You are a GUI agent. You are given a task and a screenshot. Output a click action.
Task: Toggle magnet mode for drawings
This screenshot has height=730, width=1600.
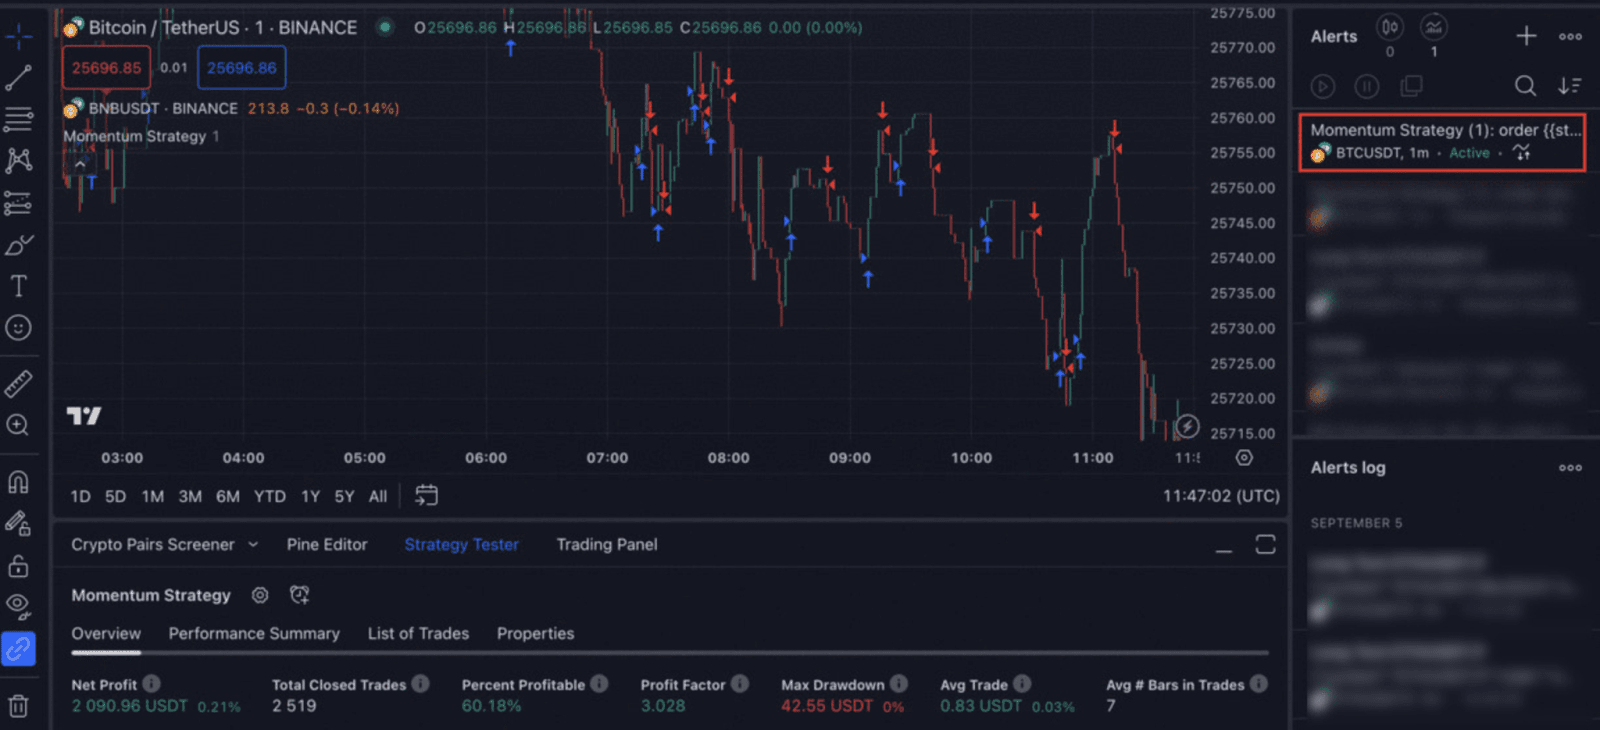click(x=18, y=482)
